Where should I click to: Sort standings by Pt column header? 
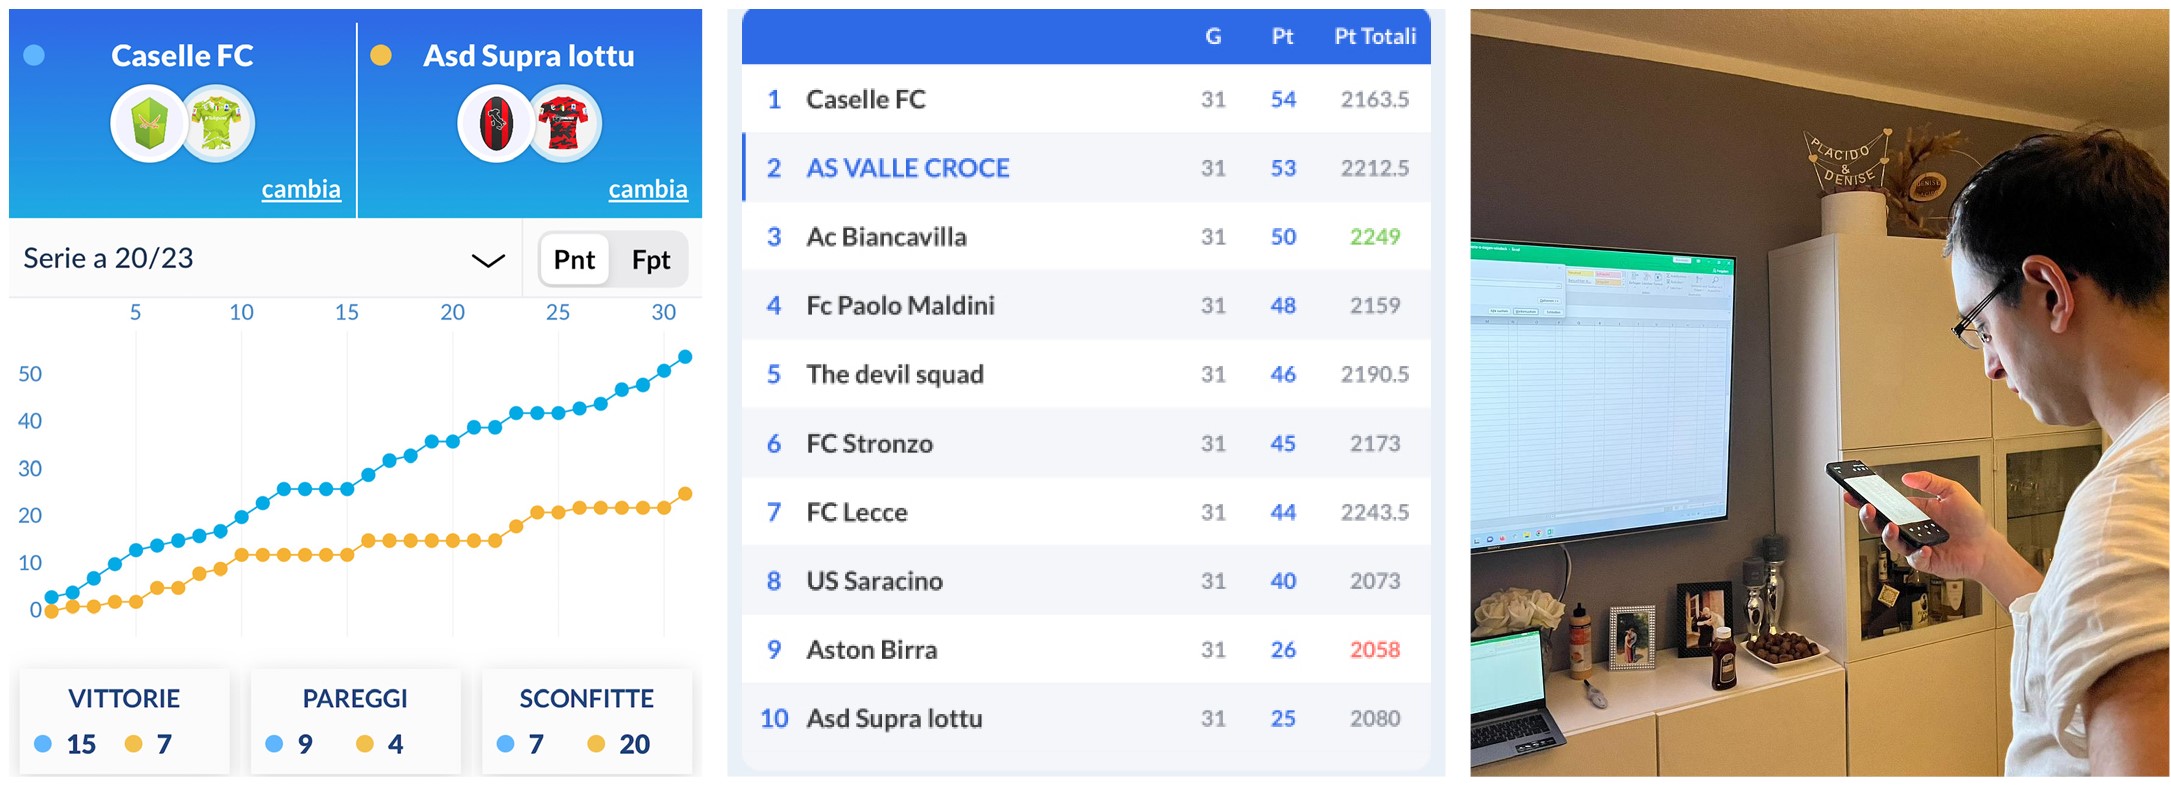[1282, 37]
